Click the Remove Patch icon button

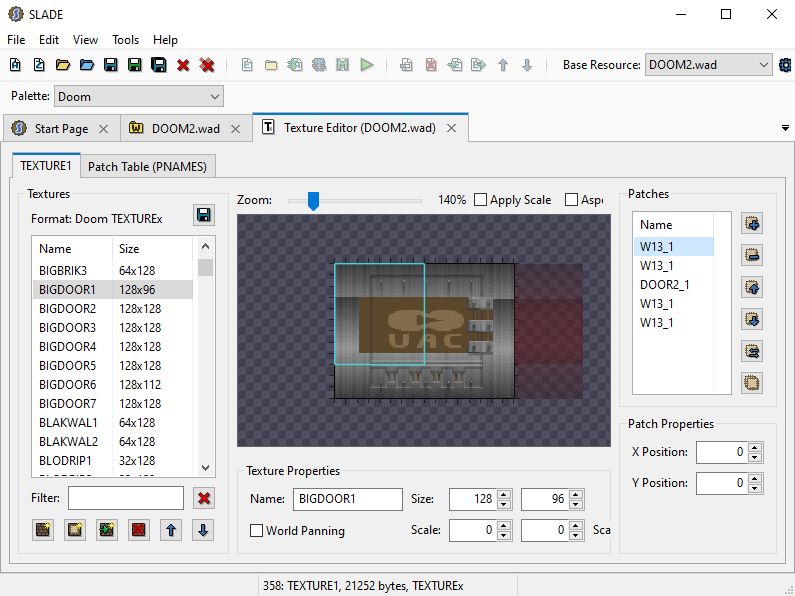(752, 255)
